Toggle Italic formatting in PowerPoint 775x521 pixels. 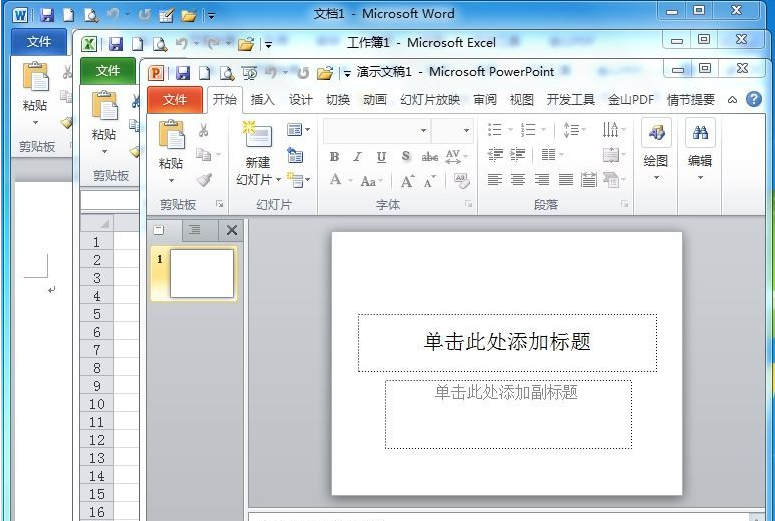[x=357, y=157]
